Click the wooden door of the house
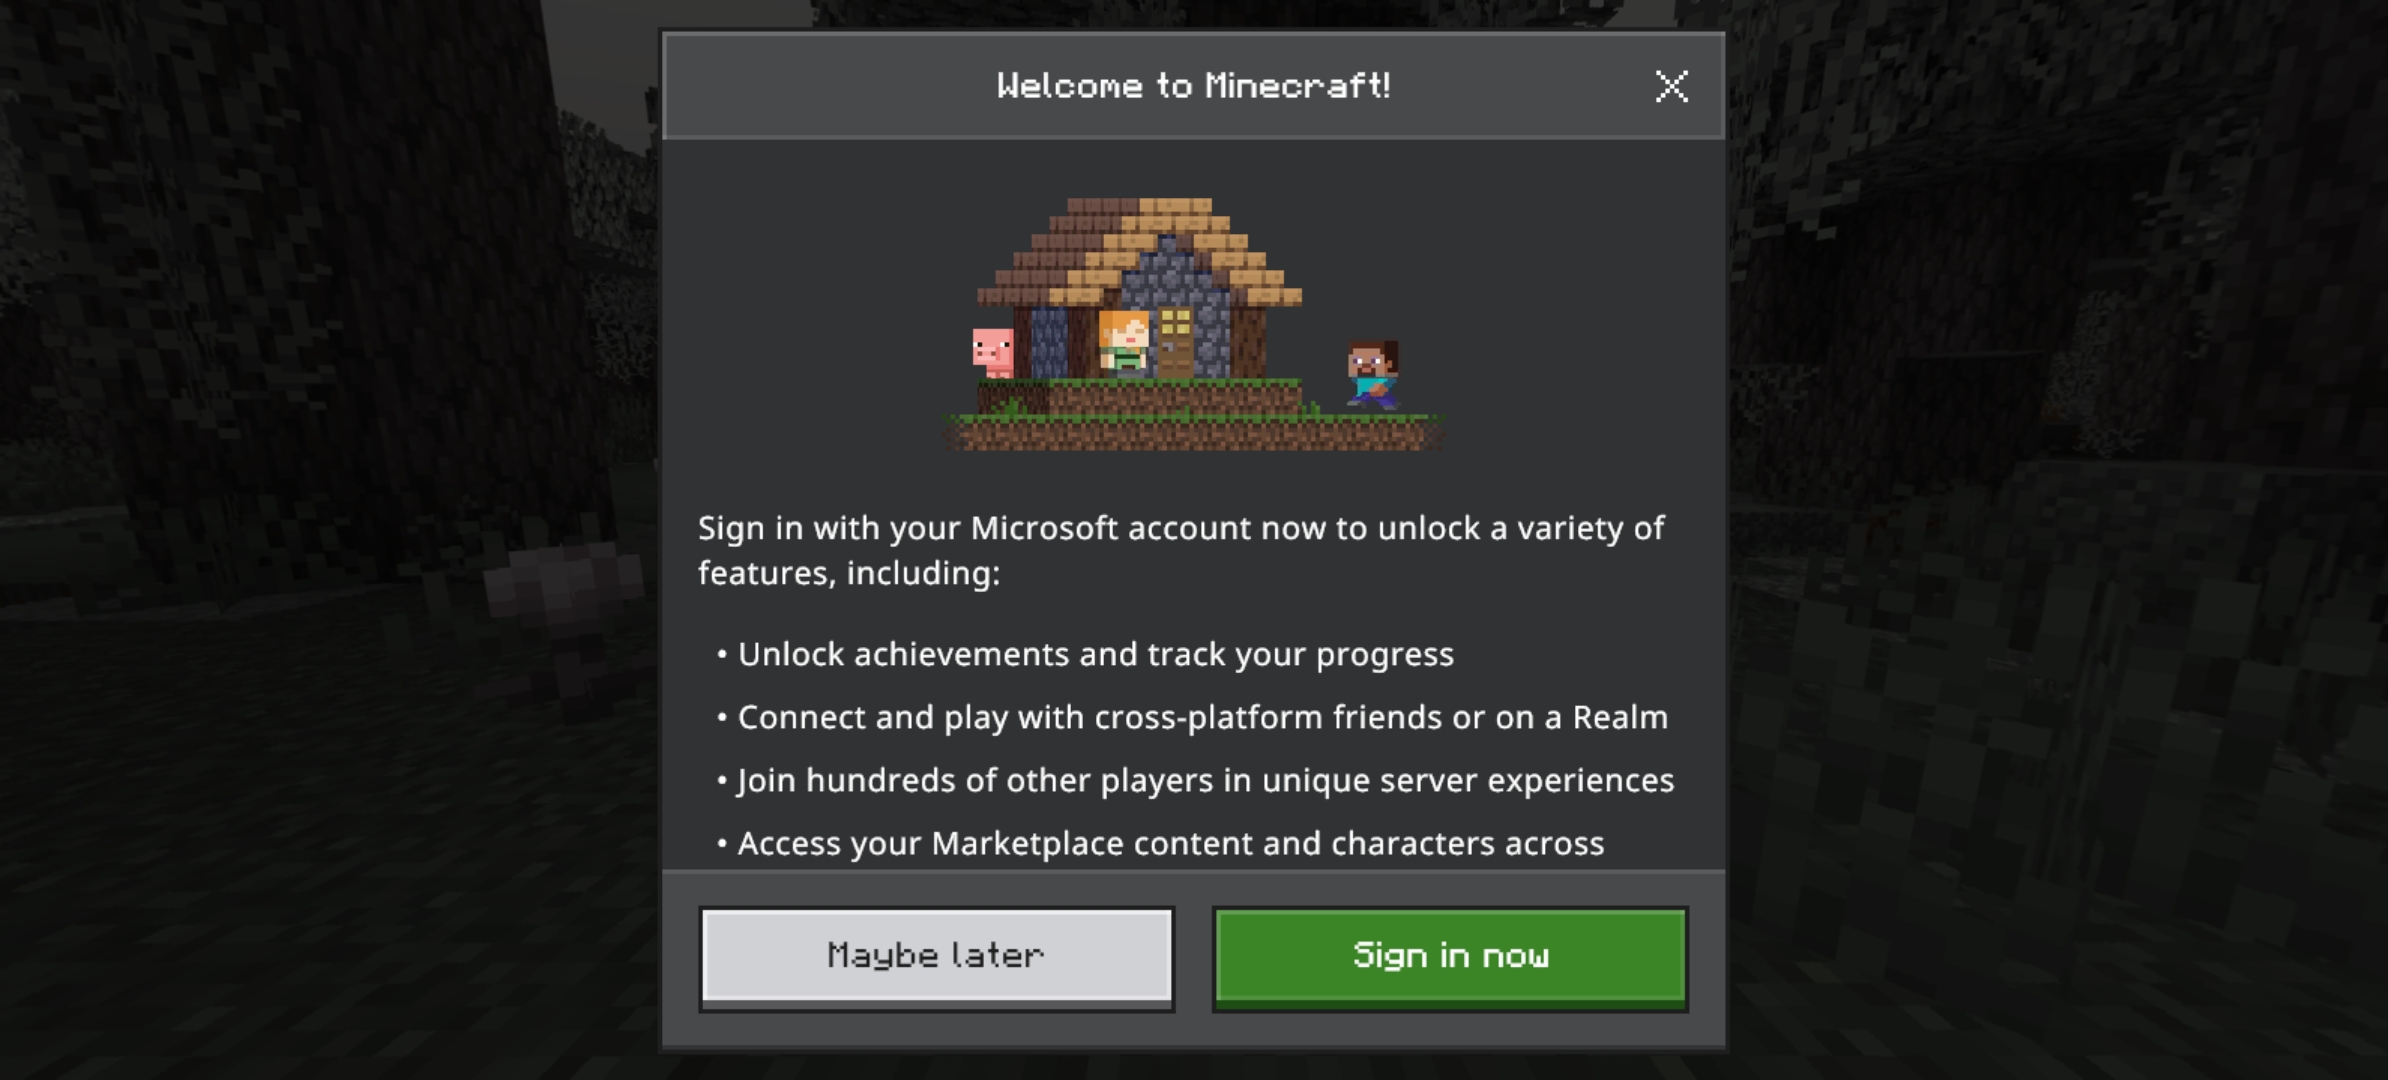 1175,341
